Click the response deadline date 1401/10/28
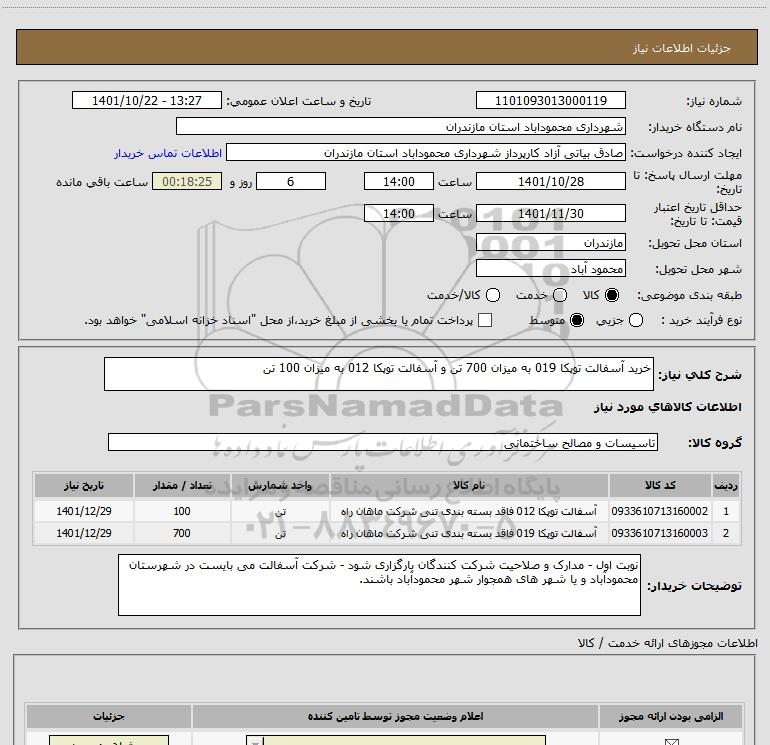 550,182
